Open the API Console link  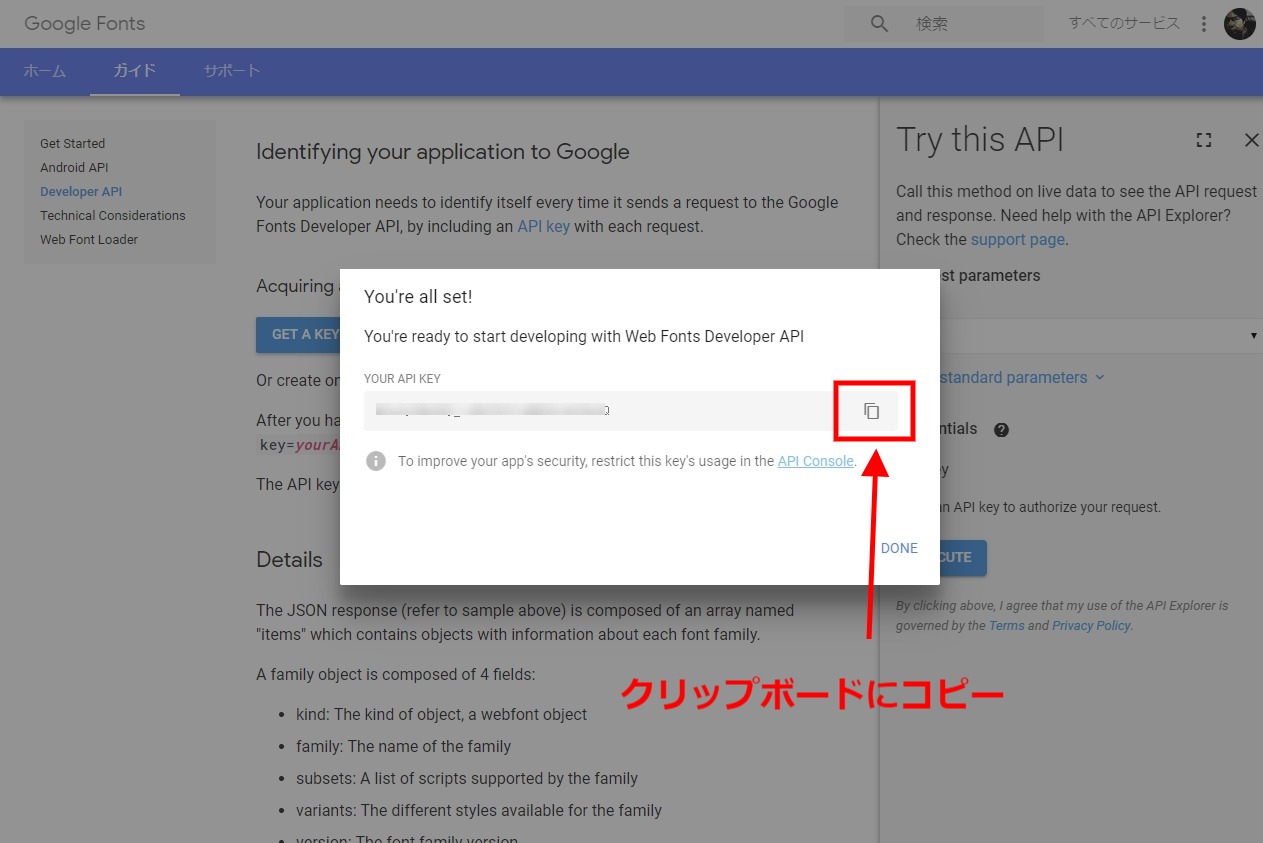pos(815,461)
